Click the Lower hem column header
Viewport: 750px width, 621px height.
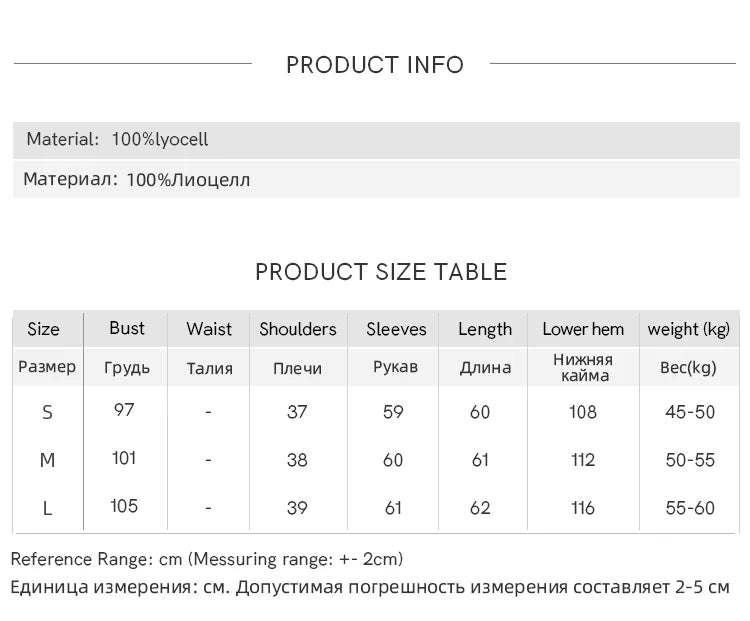[583, 329]
